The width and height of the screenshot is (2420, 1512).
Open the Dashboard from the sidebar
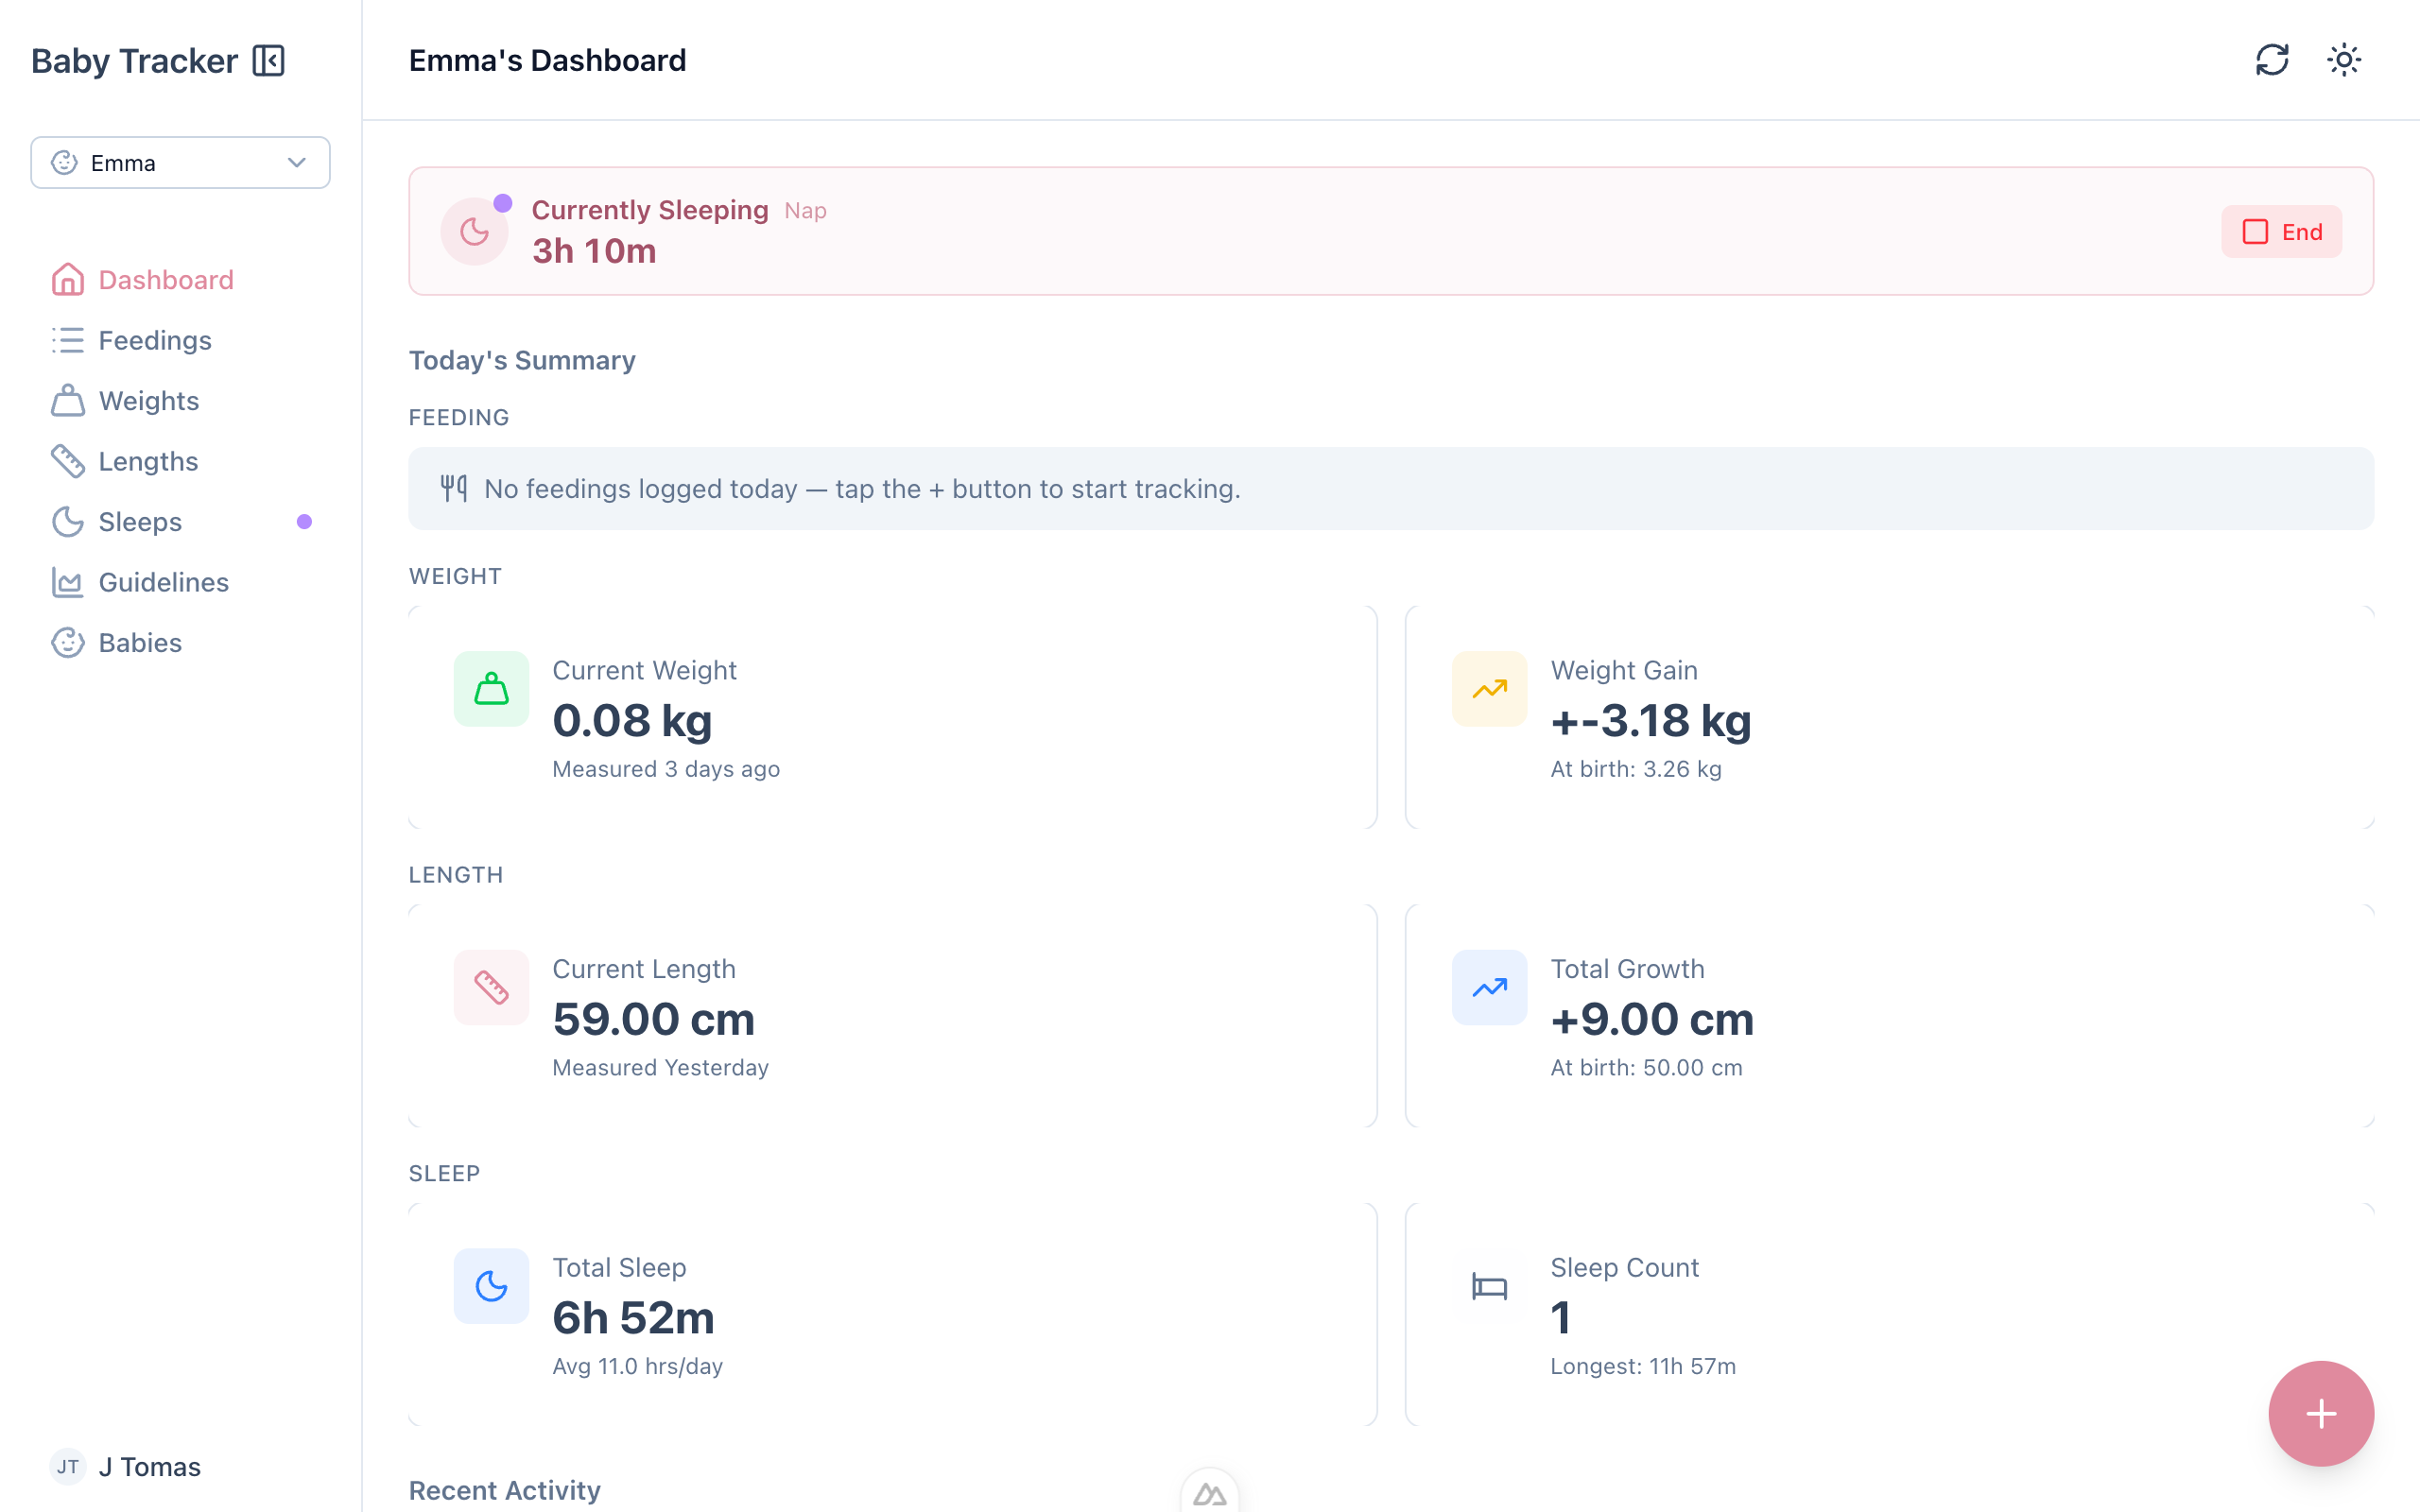click(165, 280)
